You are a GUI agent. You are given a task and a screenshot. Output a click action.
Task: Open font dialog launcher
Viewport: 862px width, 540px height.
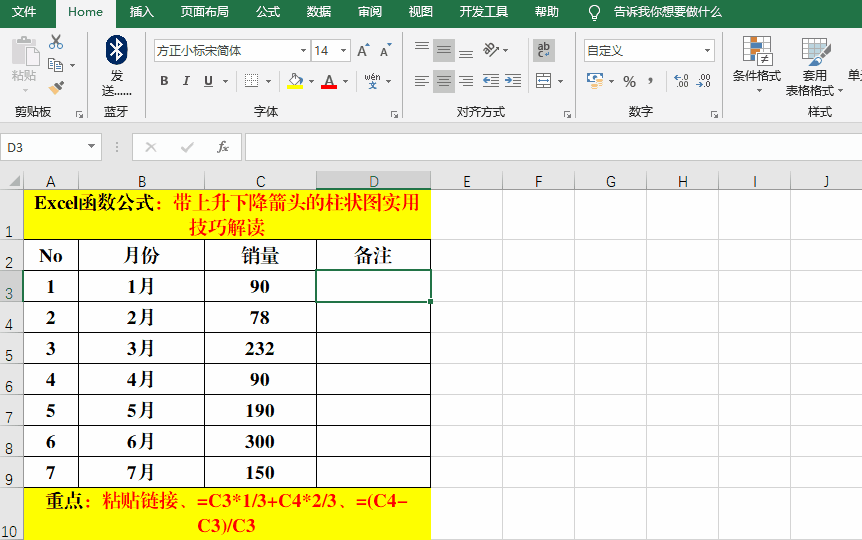point(394,114)
